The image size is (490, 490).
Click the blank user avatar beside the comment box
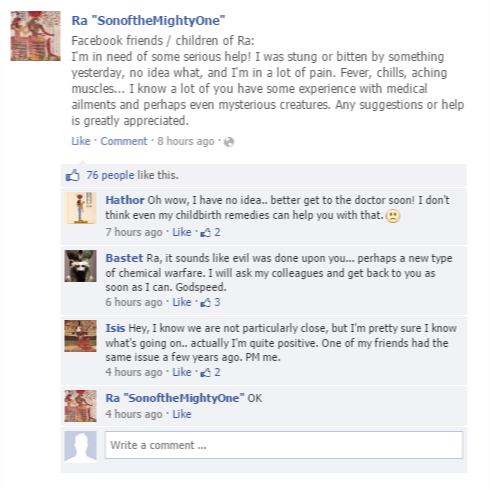click(x=80, y=447)
